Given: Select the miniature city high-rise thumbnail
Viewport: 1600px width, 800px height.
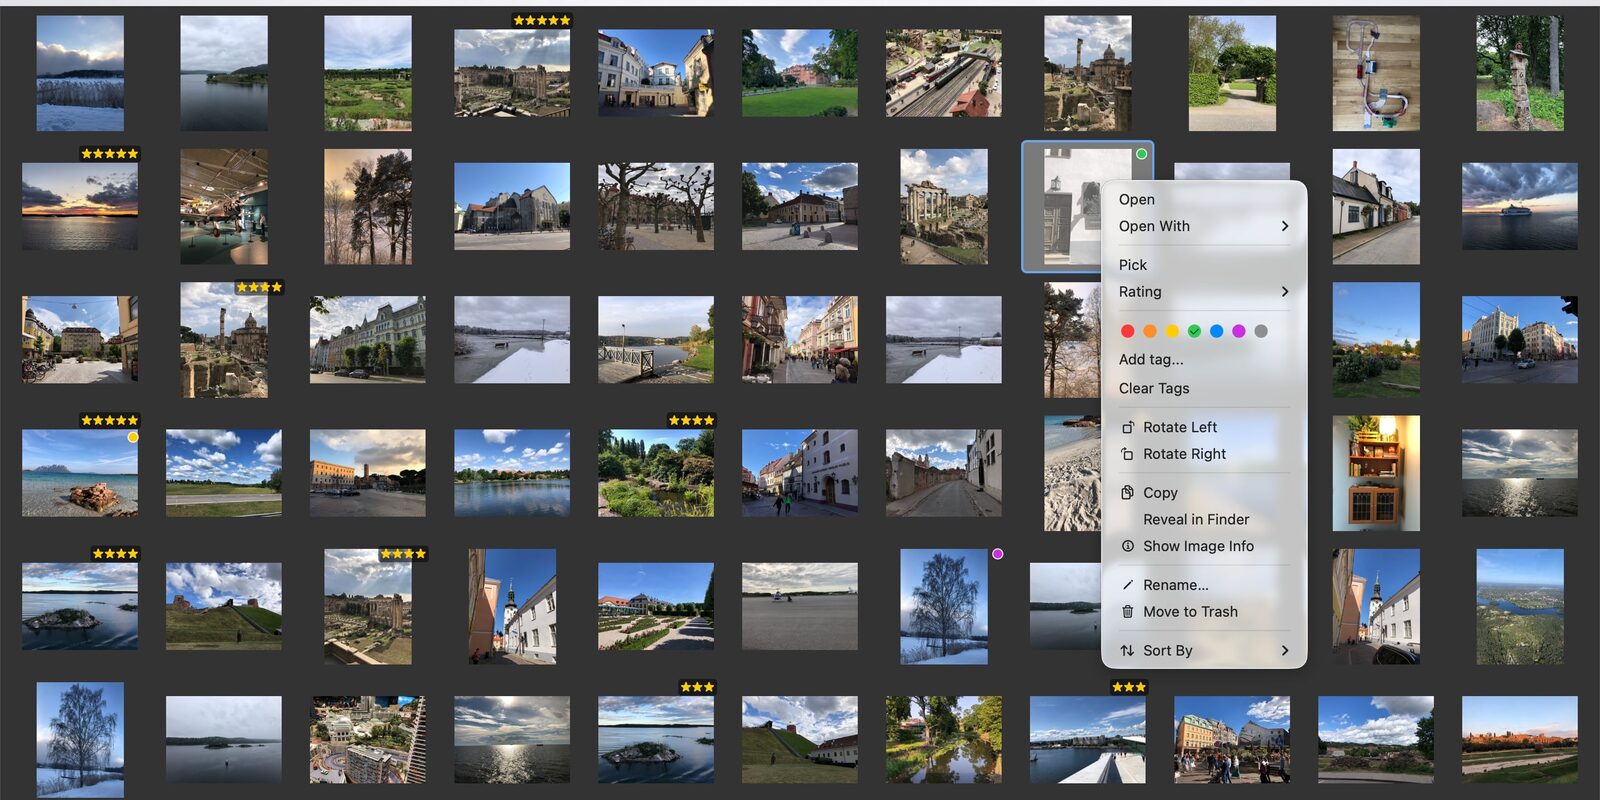Looking at the screenshot, I should pos(368,740).
